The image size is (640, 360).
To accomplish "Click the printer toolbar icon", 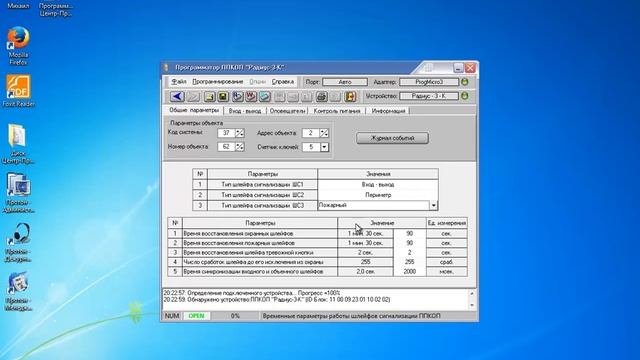I will pyautogui.click(x=322, y=96).
